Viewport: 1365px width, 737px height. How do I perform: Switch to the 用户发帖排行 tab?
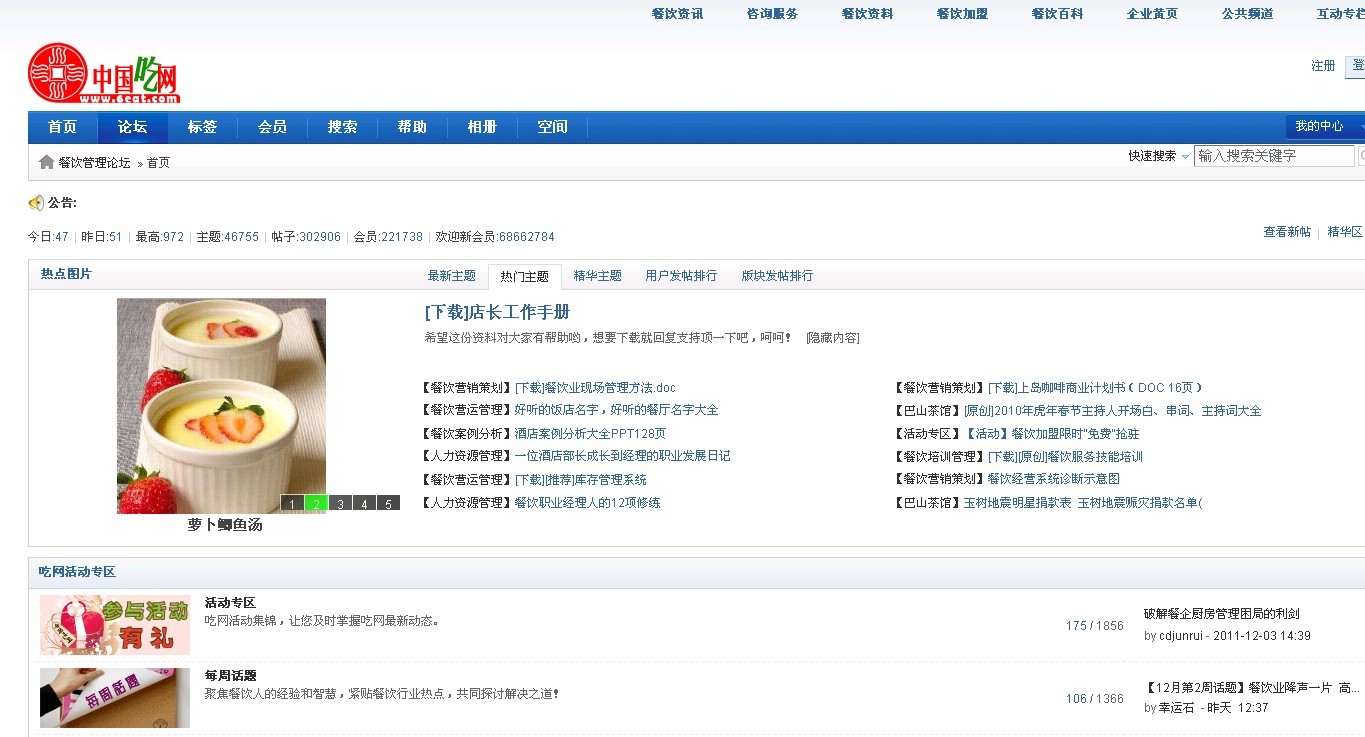681,276
